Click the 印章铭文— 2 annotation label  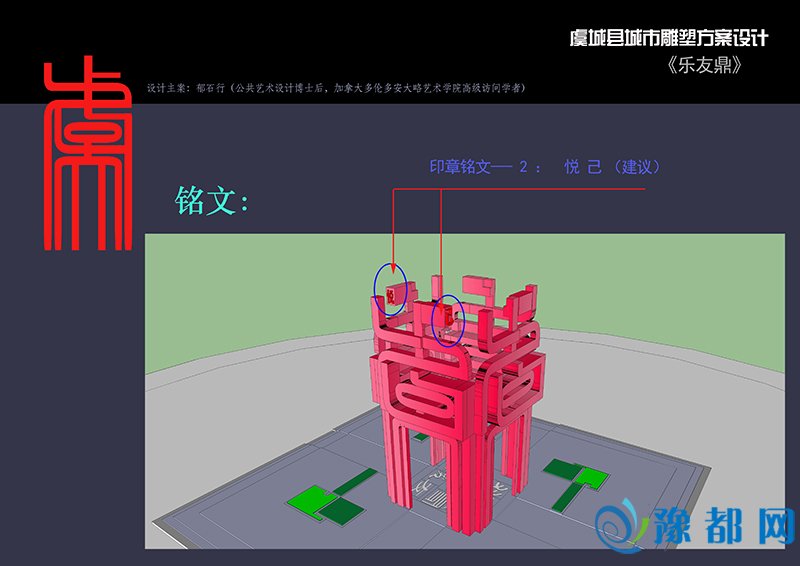click(x=486, y=167)
